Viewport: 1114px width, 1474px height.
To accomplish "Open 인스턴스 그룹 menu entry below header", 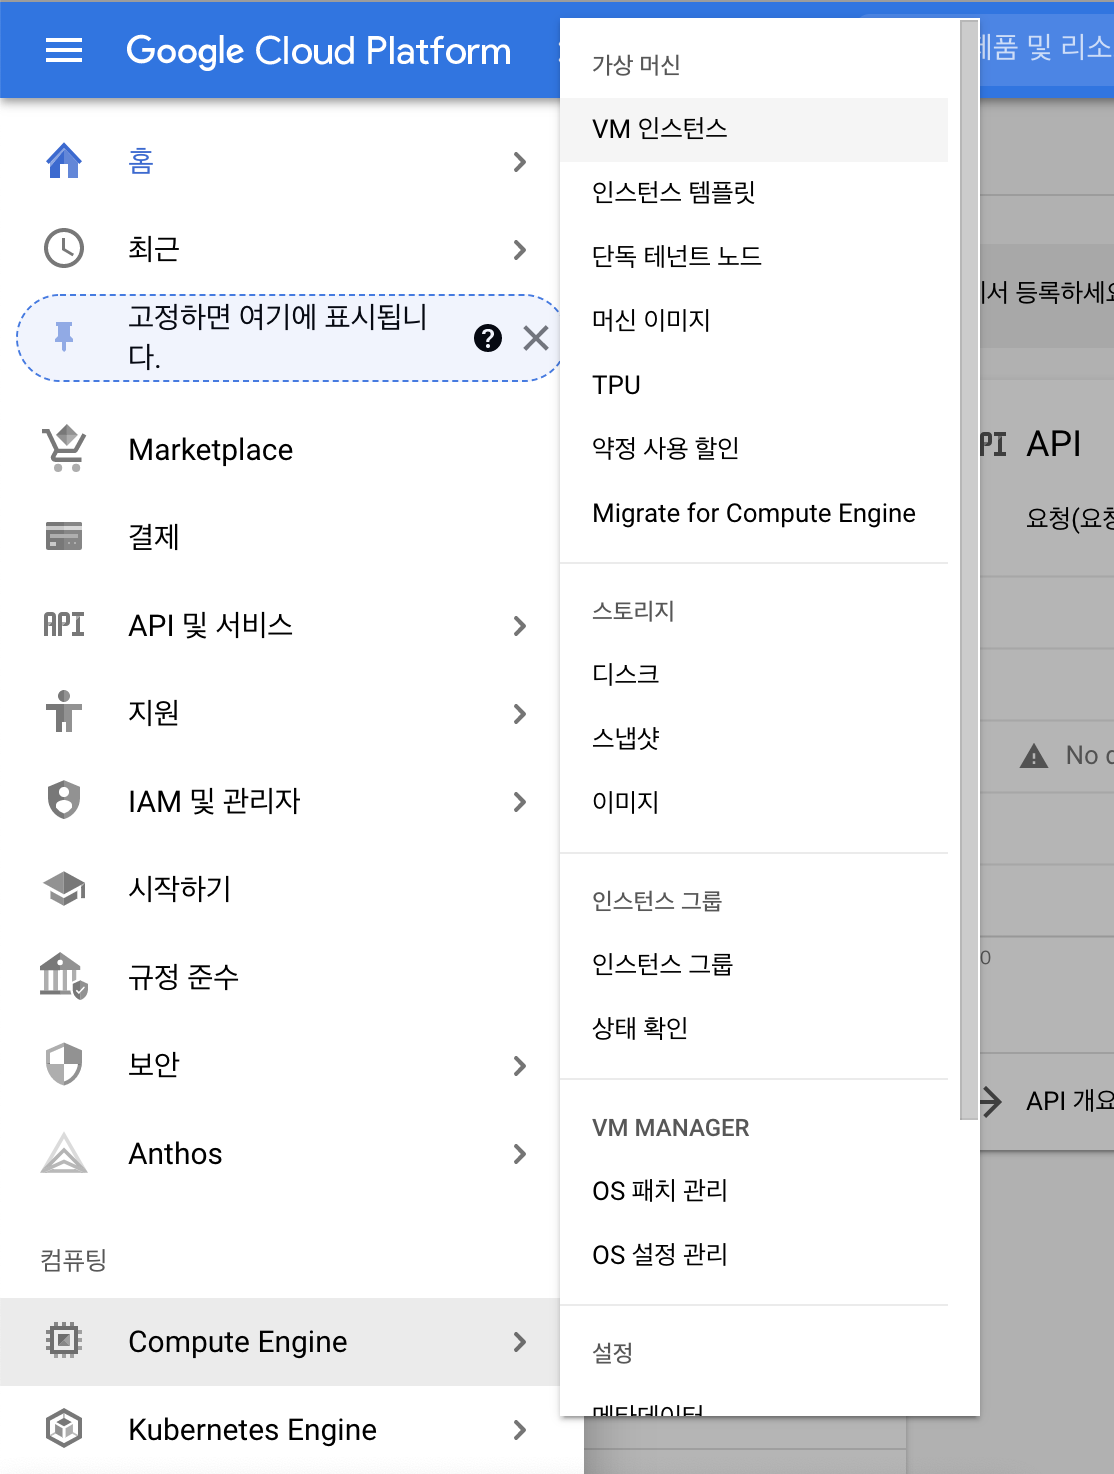I will (x=754, y=964).
